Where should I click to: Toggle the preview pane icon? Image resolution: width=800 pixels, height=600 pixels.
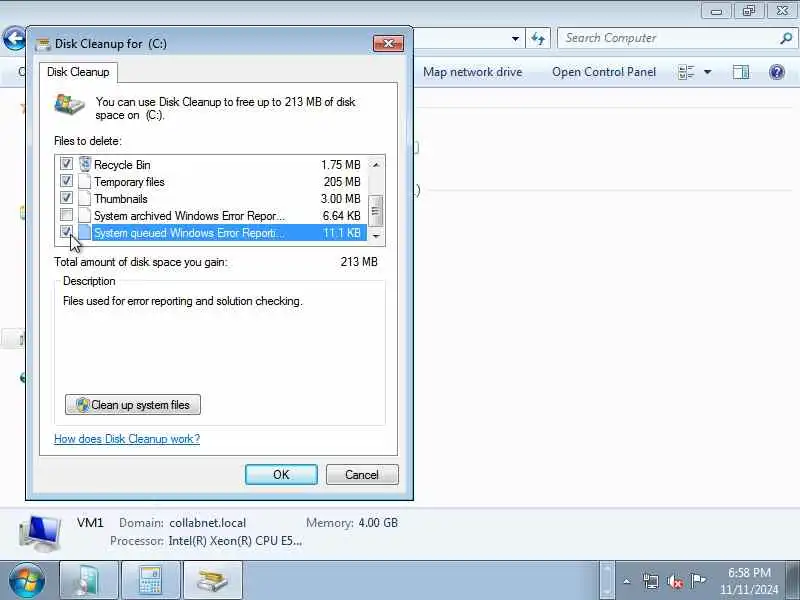pos(741,72)
